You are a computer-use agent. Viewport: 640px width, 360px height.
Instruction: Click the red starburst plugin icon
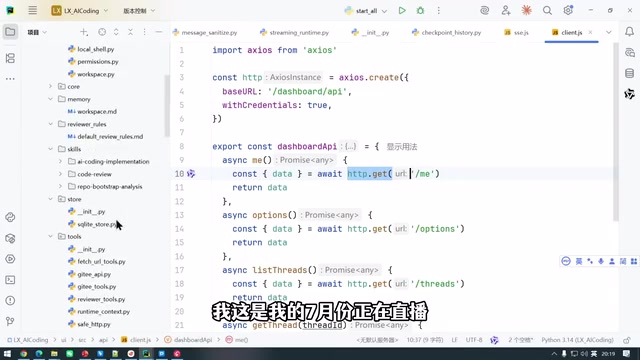point(527,11)
